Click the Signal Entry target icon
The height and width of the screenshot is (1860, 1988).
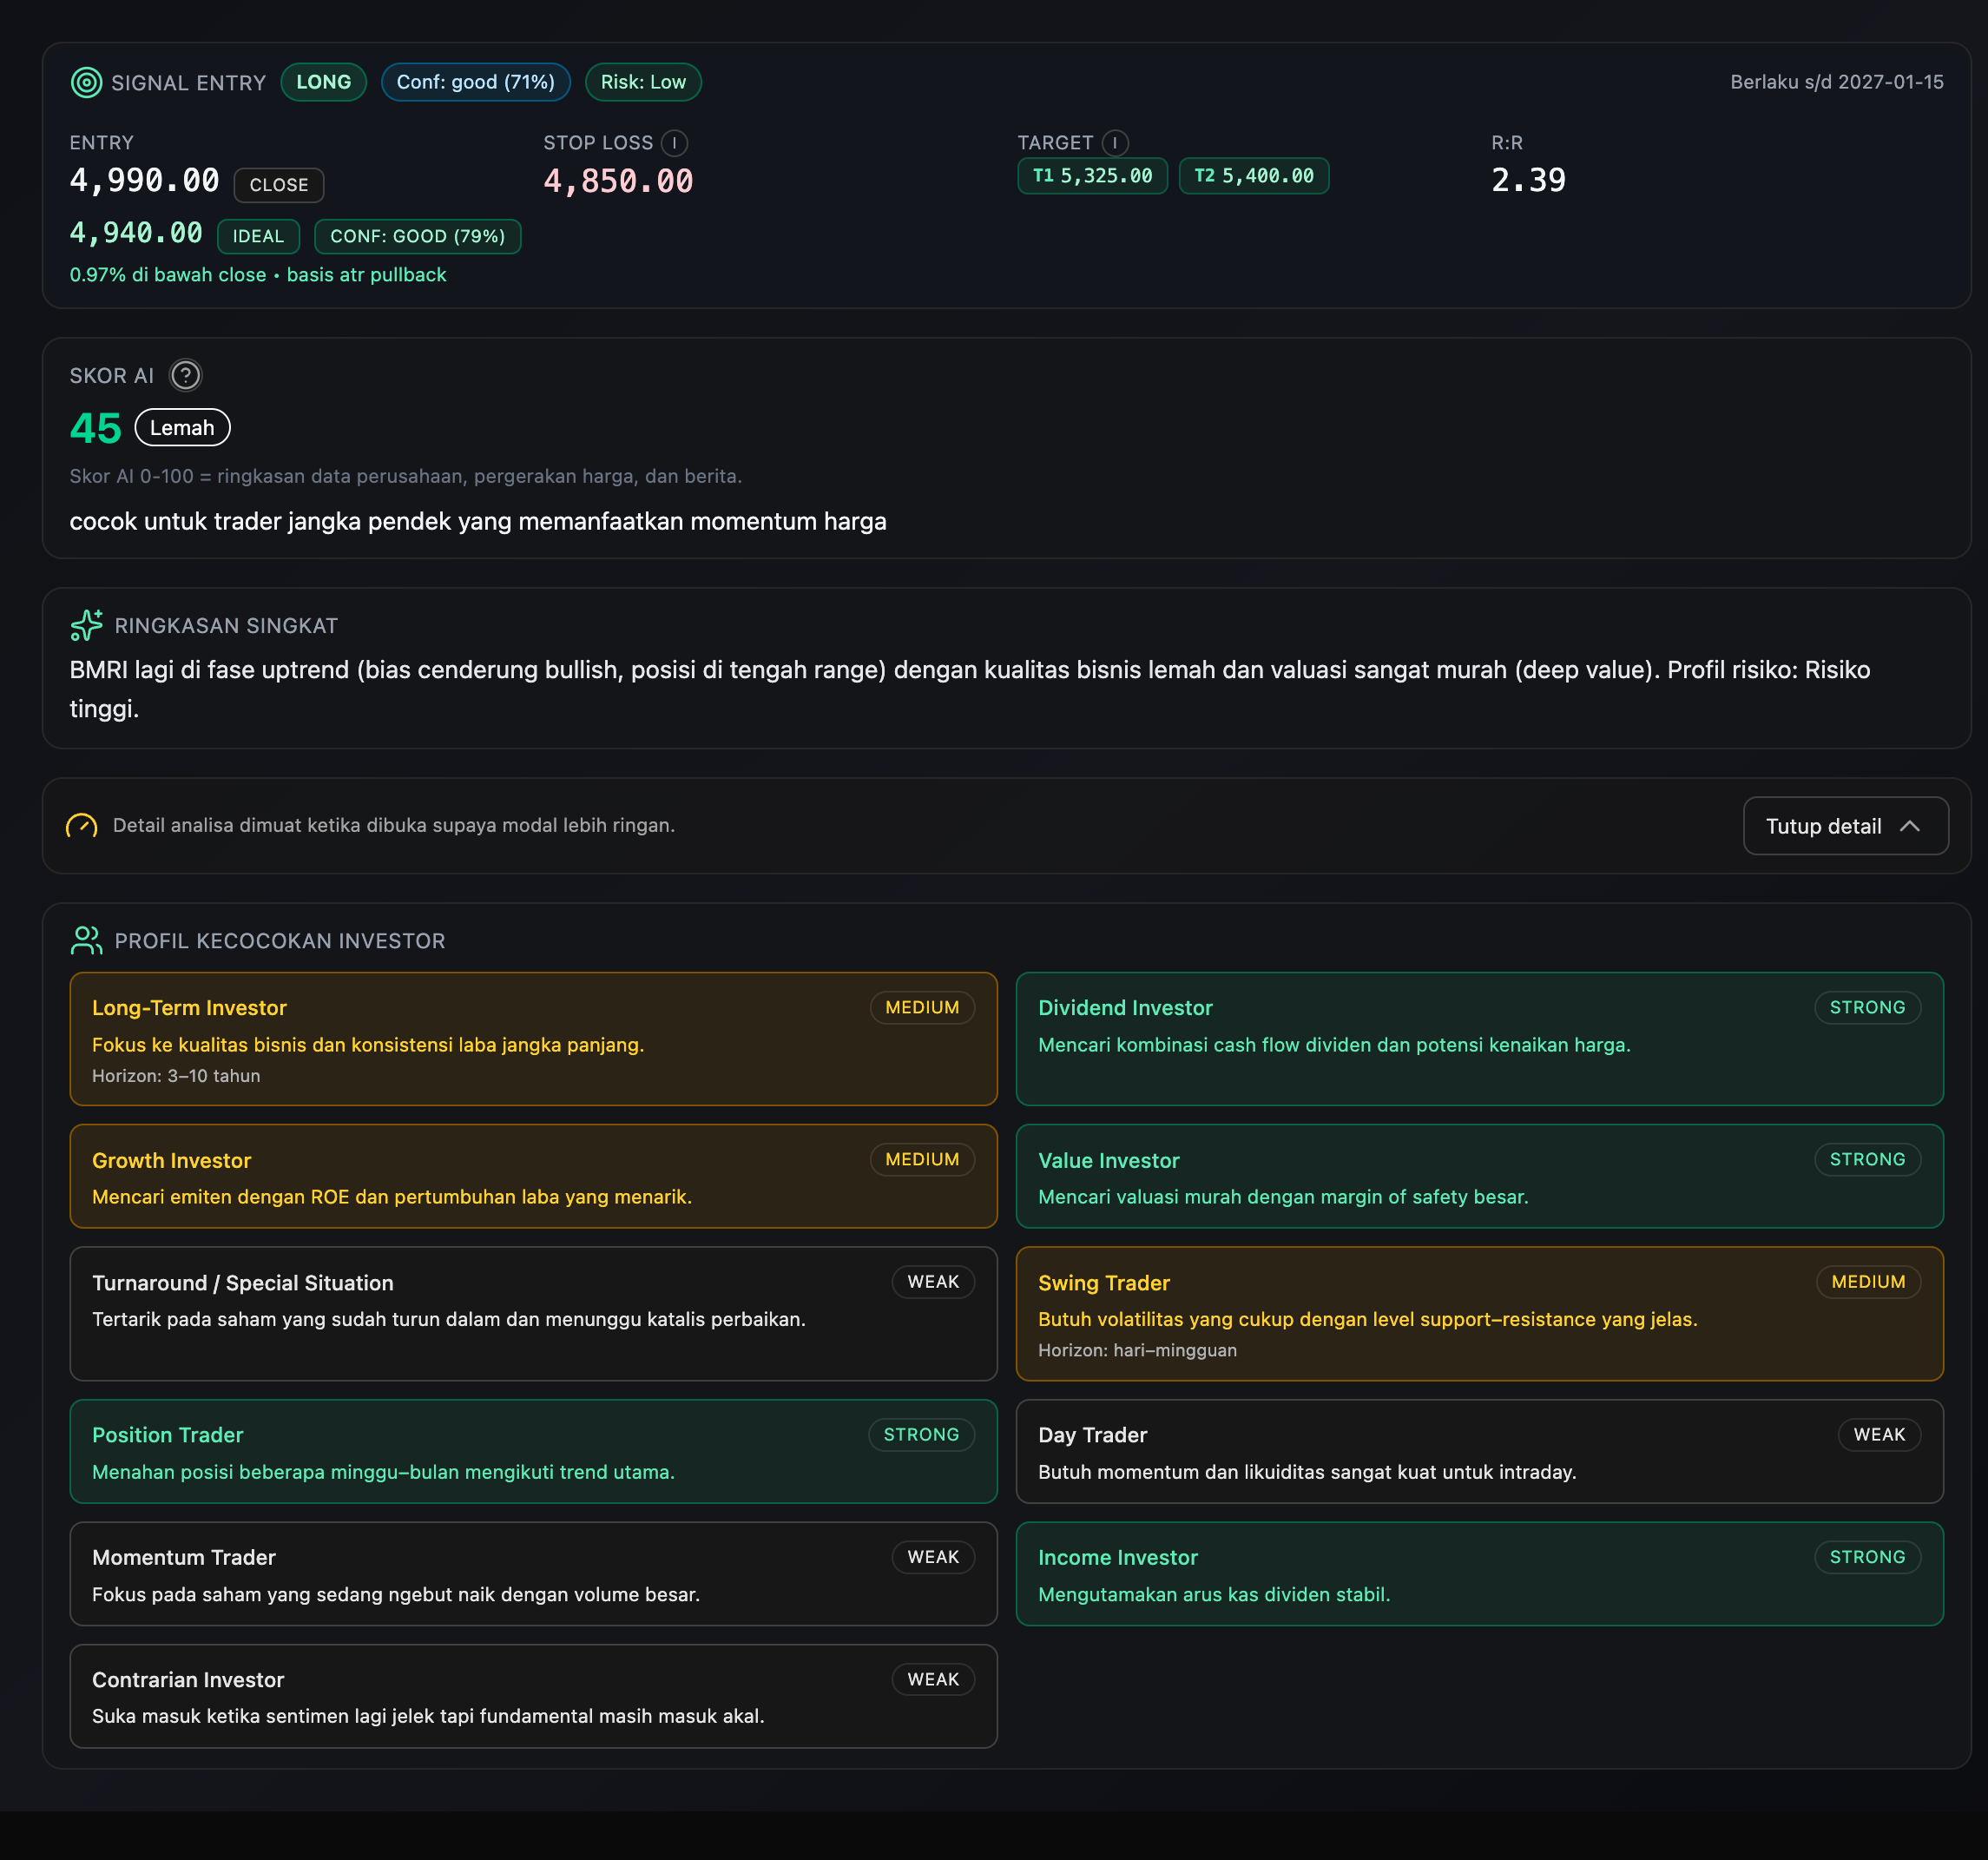click(x=86, y=82)
